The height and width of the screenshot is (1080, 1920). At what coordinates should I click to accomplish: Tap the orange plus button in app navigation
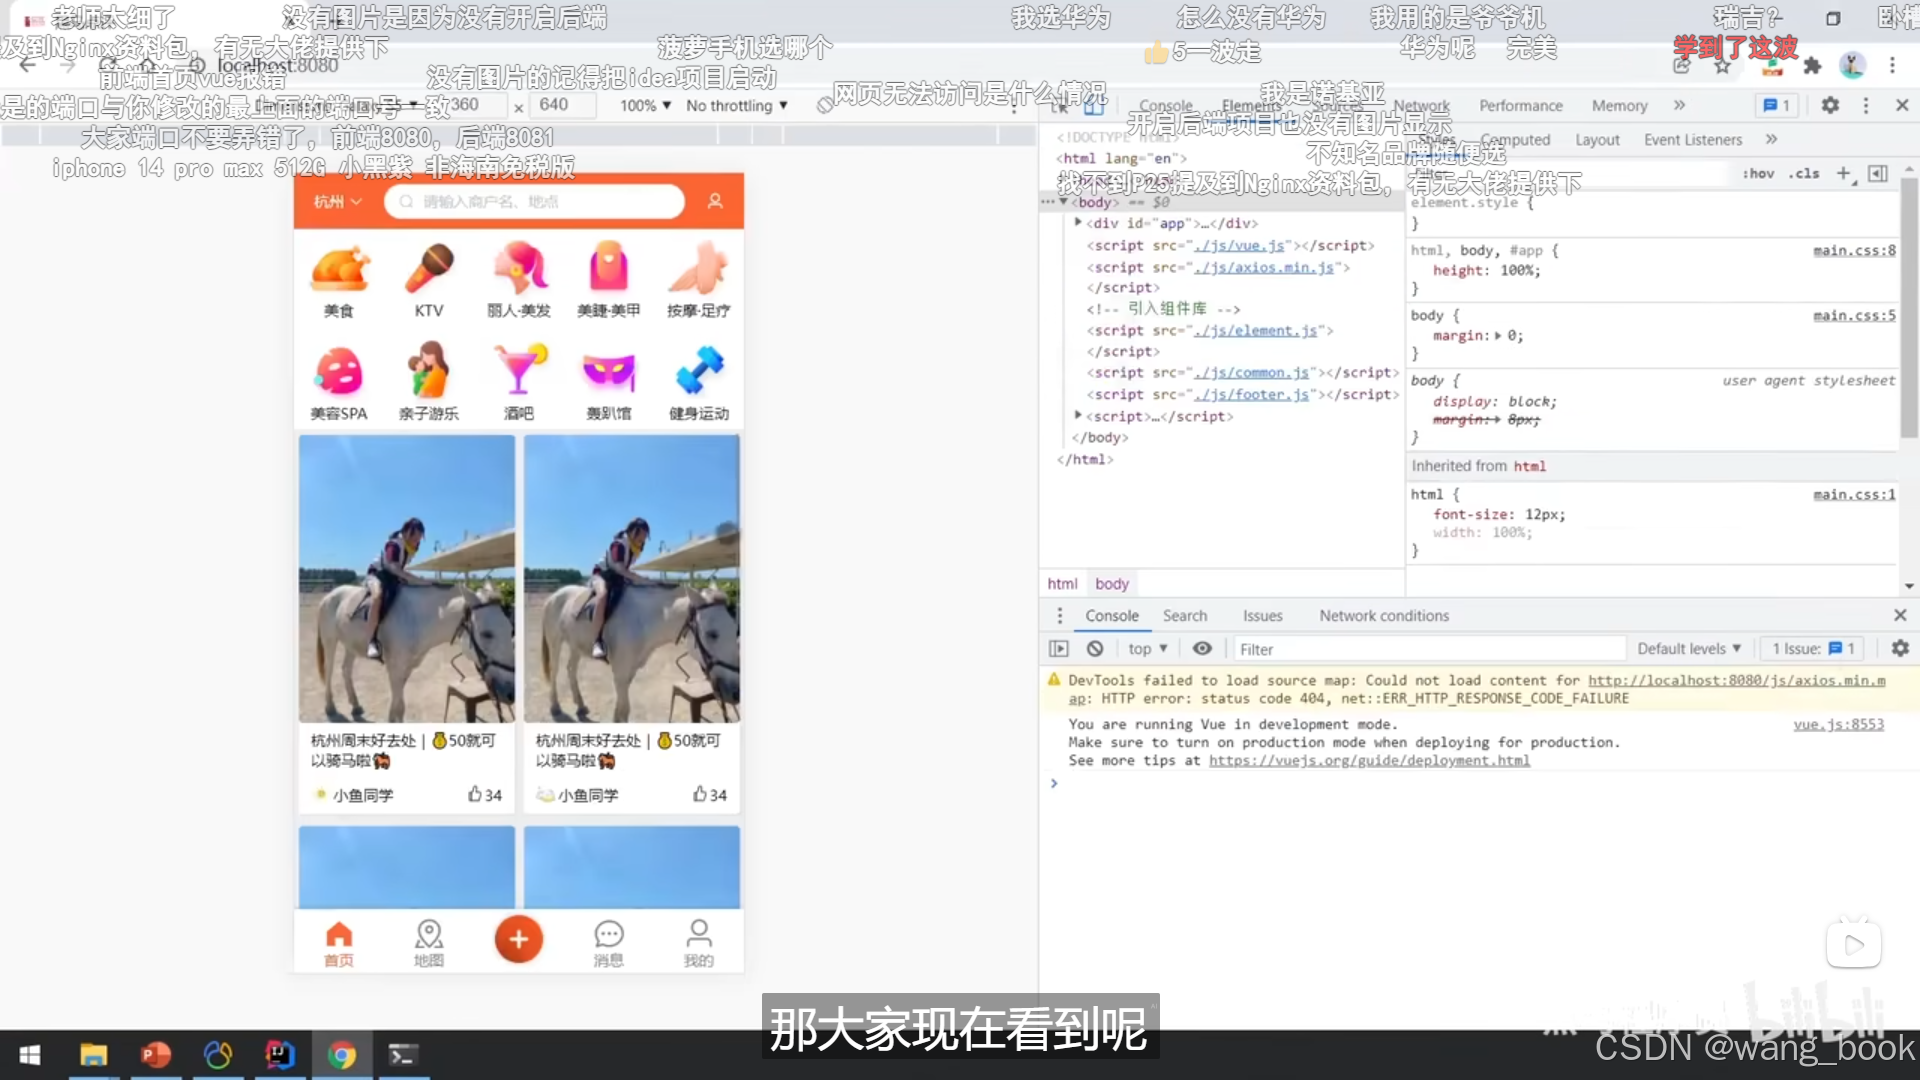pyautogui.click(x=518, y=938)
